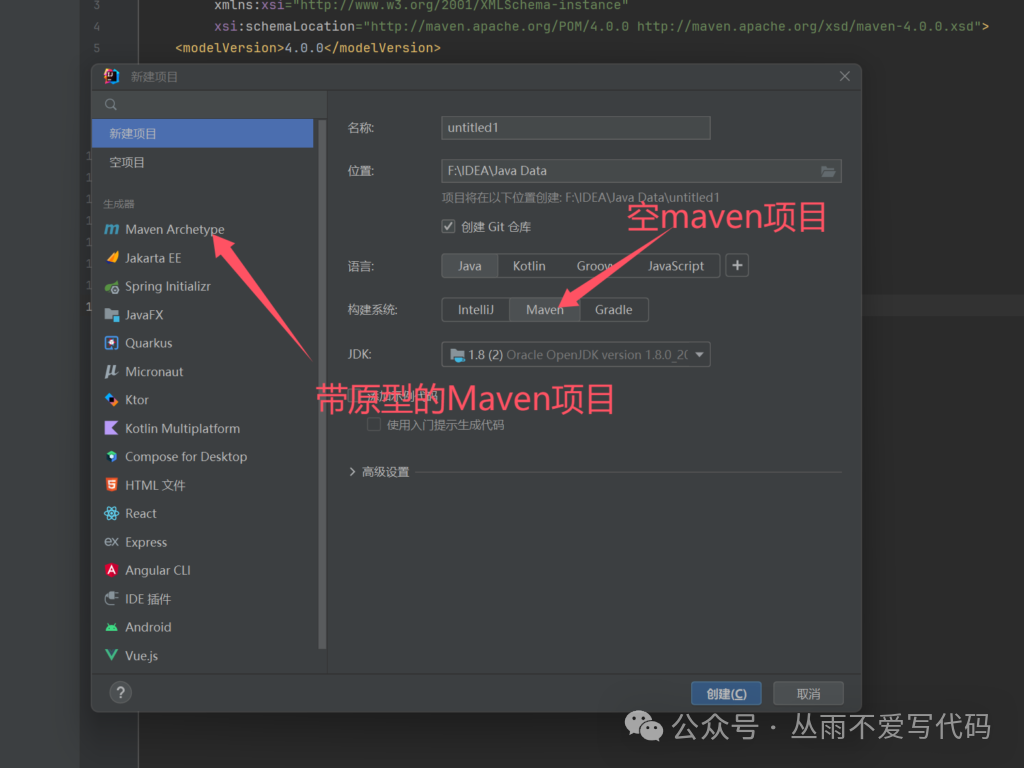Click the Jakarta EE icon
This screenshot has width=1024, height=768.
[112, 258]
